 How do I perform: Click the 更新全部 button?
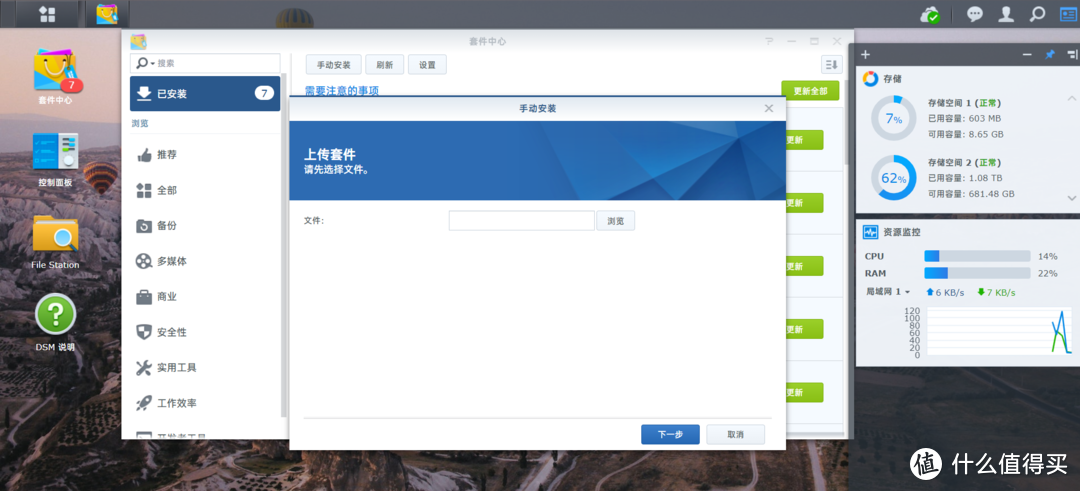pyautogui.click(x=810, y=90)
